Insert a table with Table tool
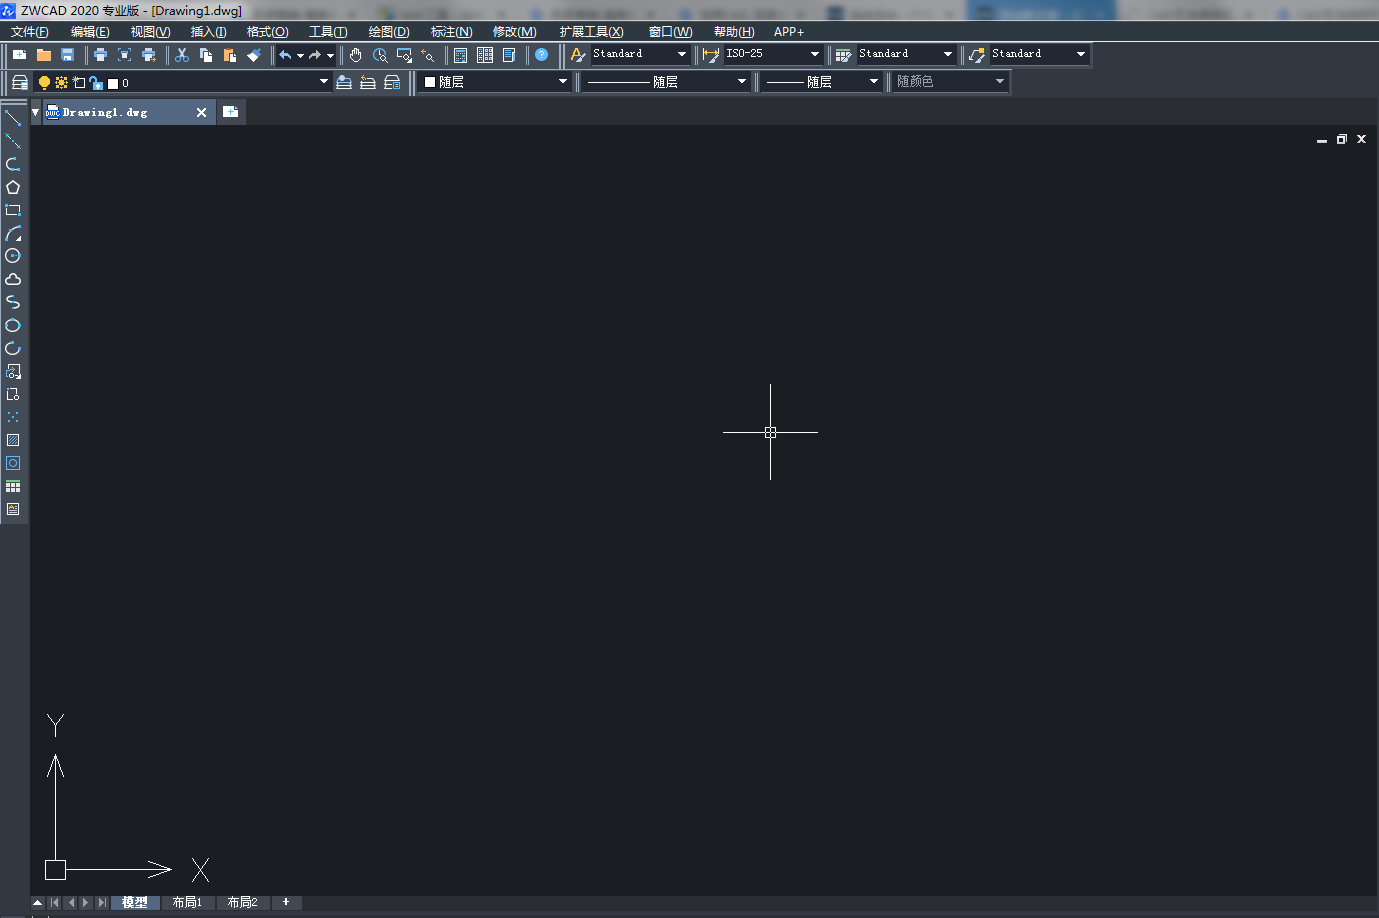 (x=13, y=486)
